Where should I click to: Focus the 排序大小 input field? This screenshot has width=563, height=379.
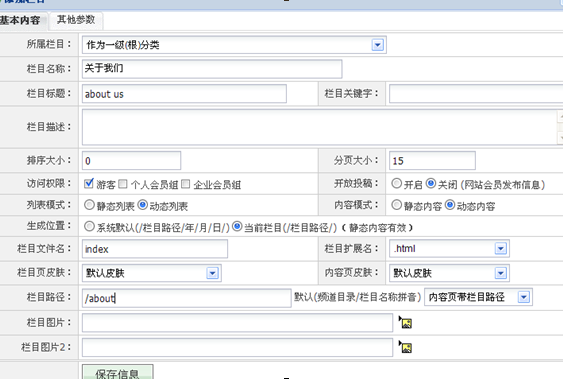131,160
